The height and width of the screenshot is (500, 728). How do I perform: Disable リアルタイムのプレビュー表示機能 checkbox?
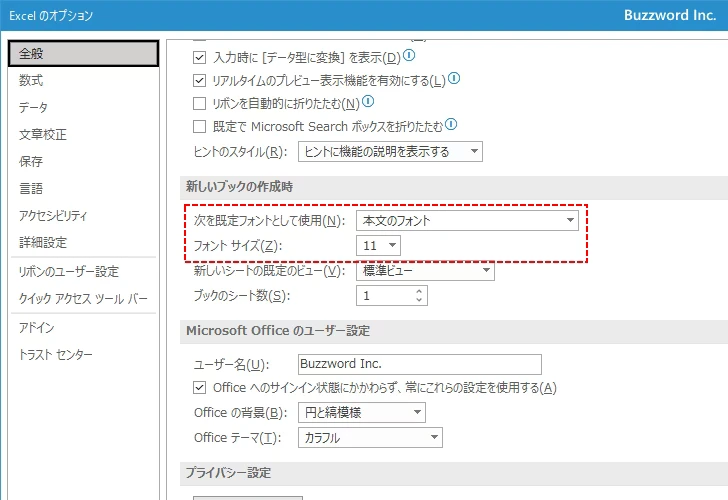199,80
